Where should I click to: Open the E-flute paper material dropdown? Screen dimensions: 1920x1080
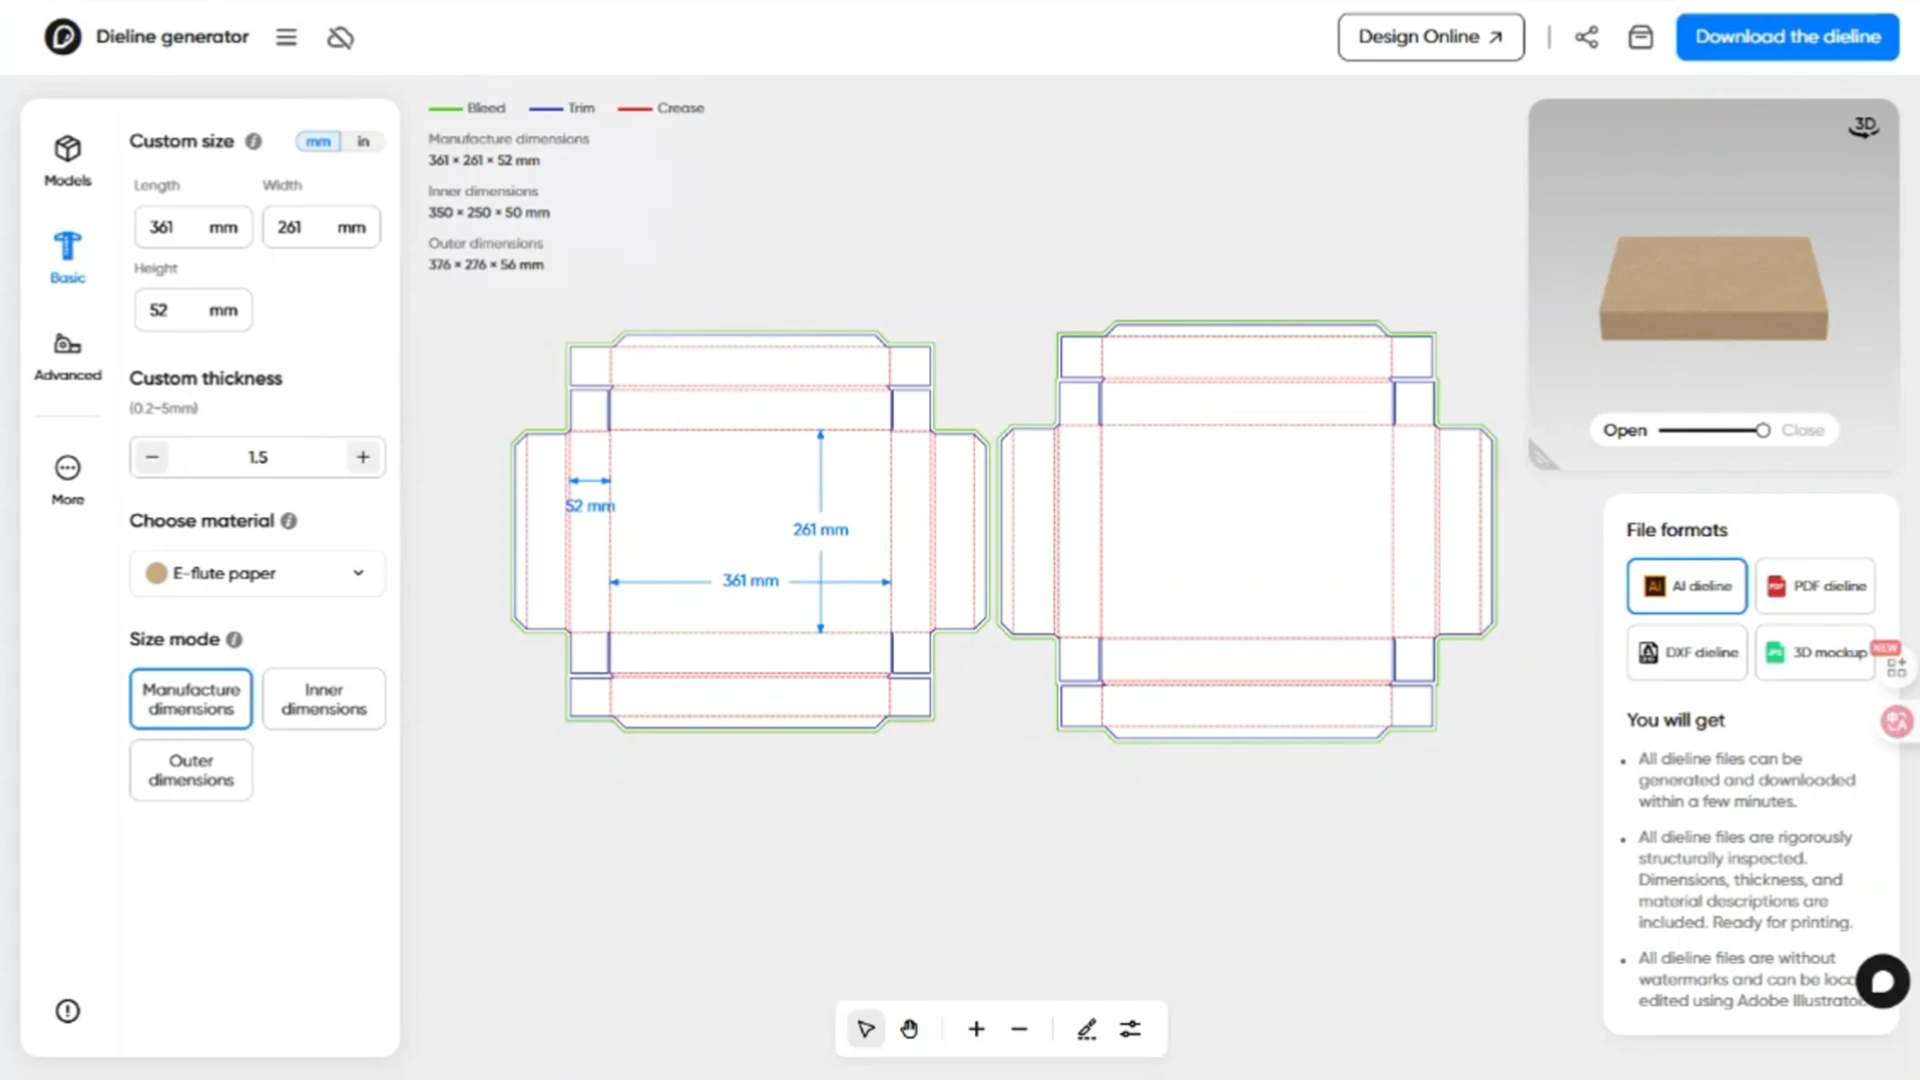tap(257, 573)
